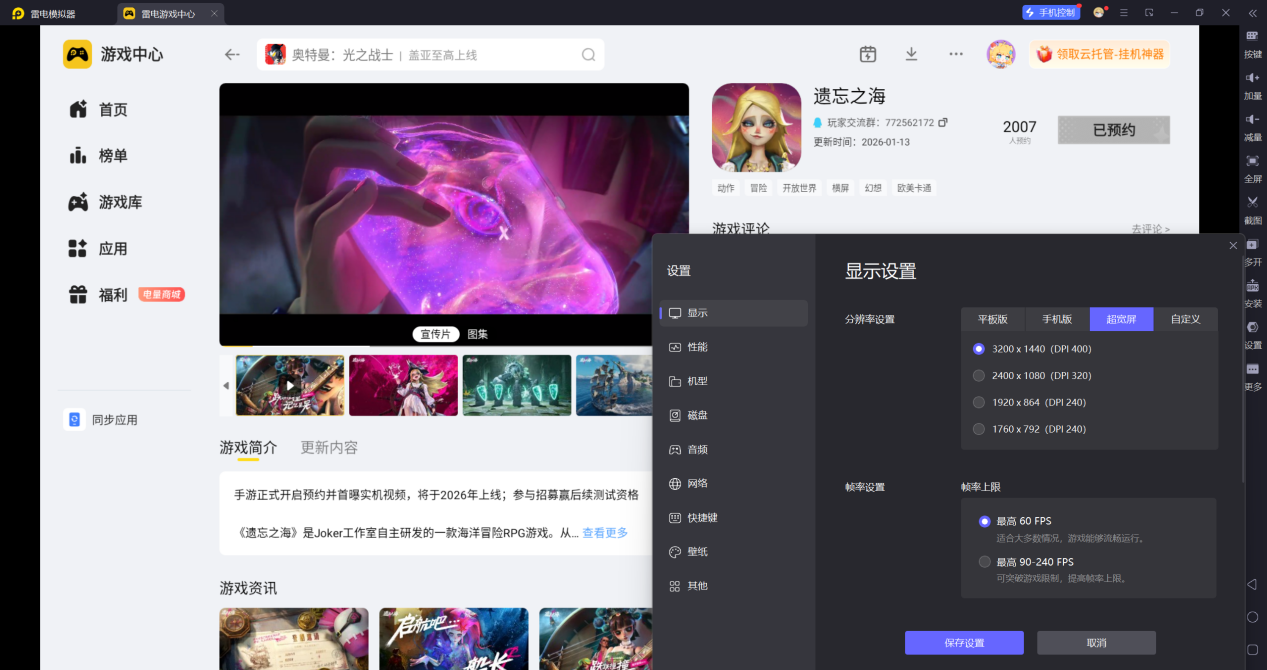Switch to 雷电游戏中心 window tab
The image size is (1267, 670).
pyautogui.click(x=170, y=14)
